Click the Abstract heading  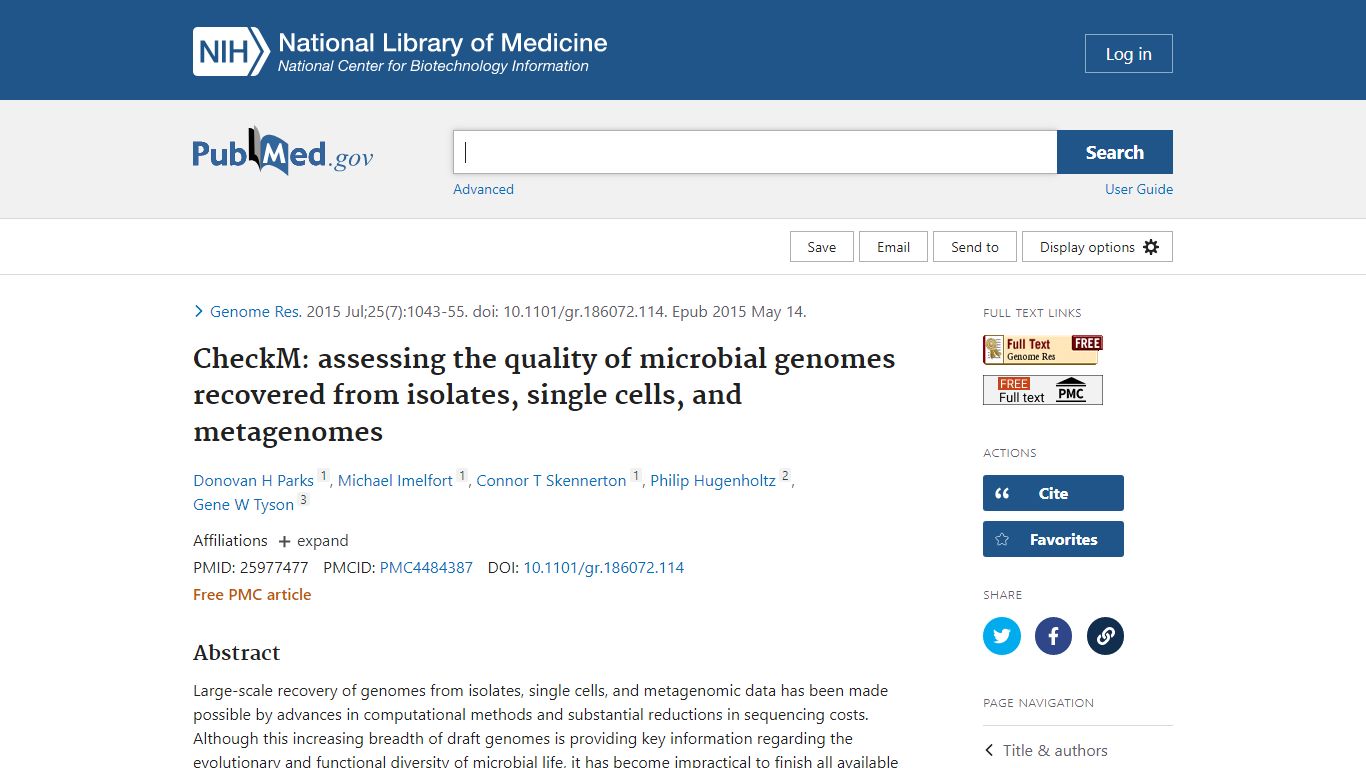tap(237, 653)
